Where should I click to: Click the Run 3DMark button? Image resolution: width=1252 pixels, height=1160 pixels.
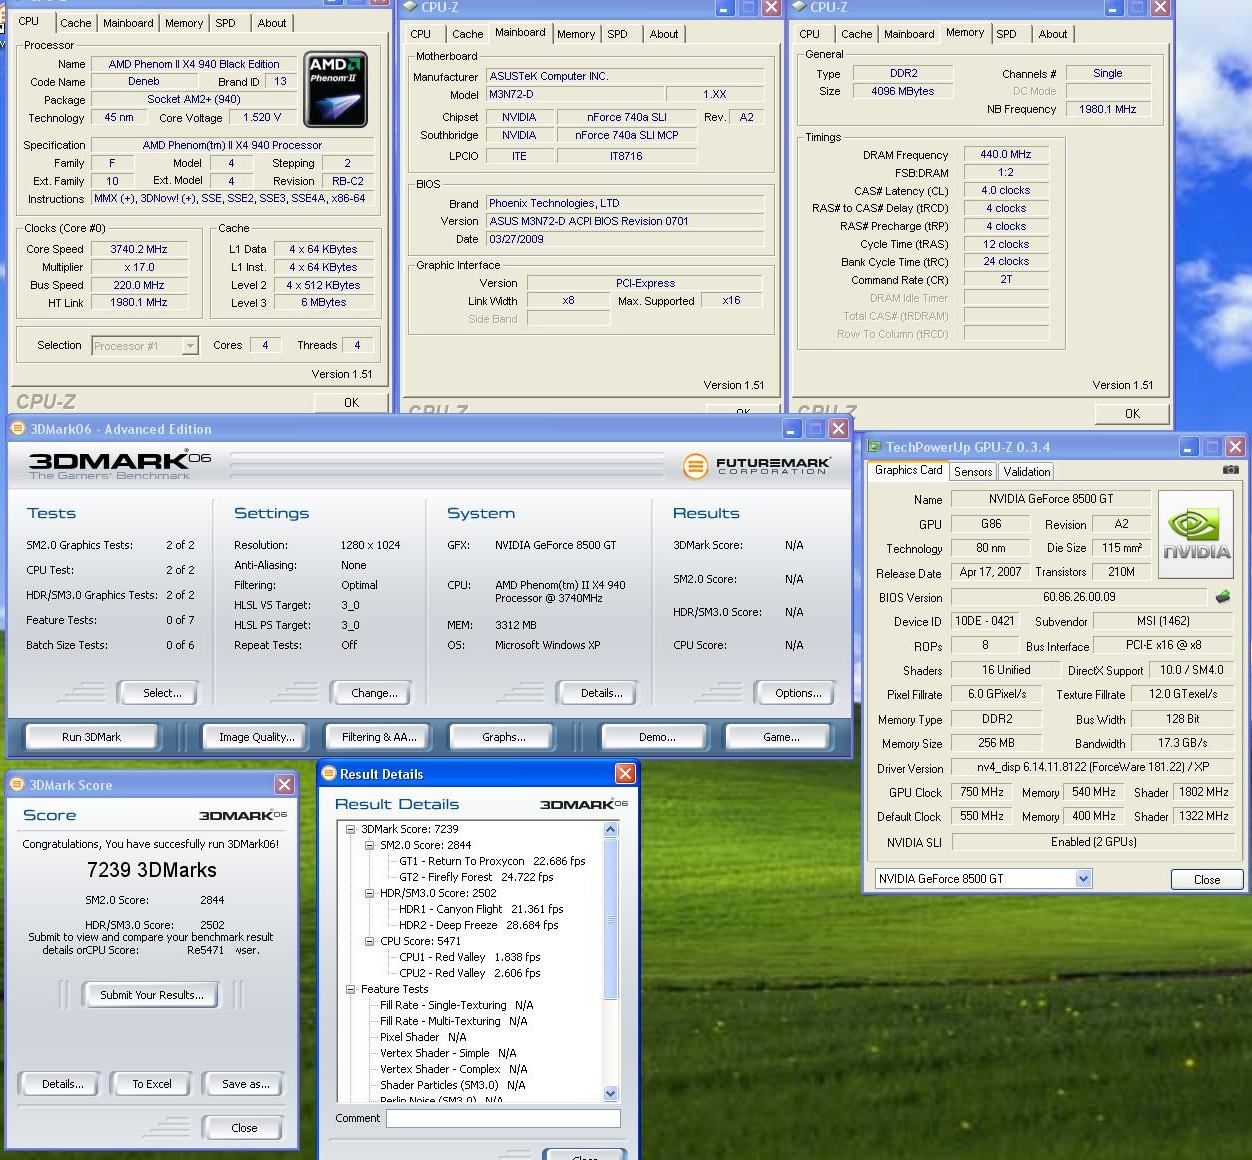point(91,737)
